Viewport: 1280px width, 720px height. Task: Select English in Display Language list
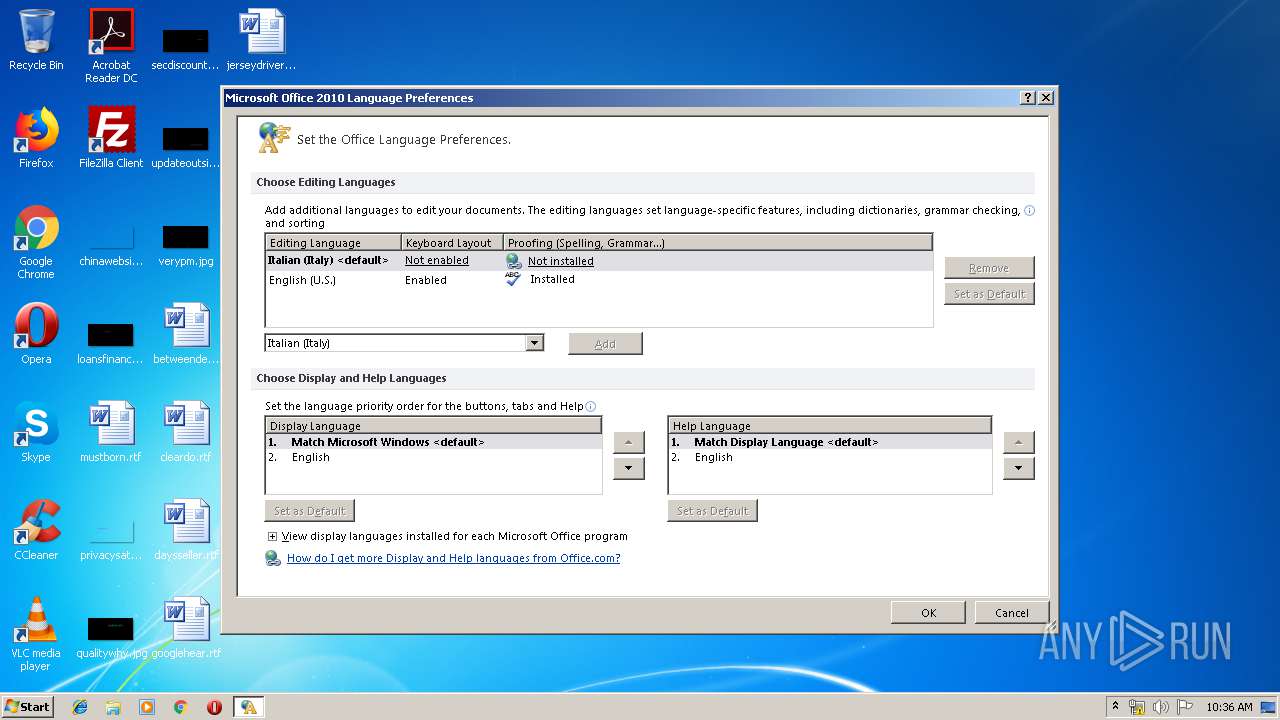[x=433, y=457]
